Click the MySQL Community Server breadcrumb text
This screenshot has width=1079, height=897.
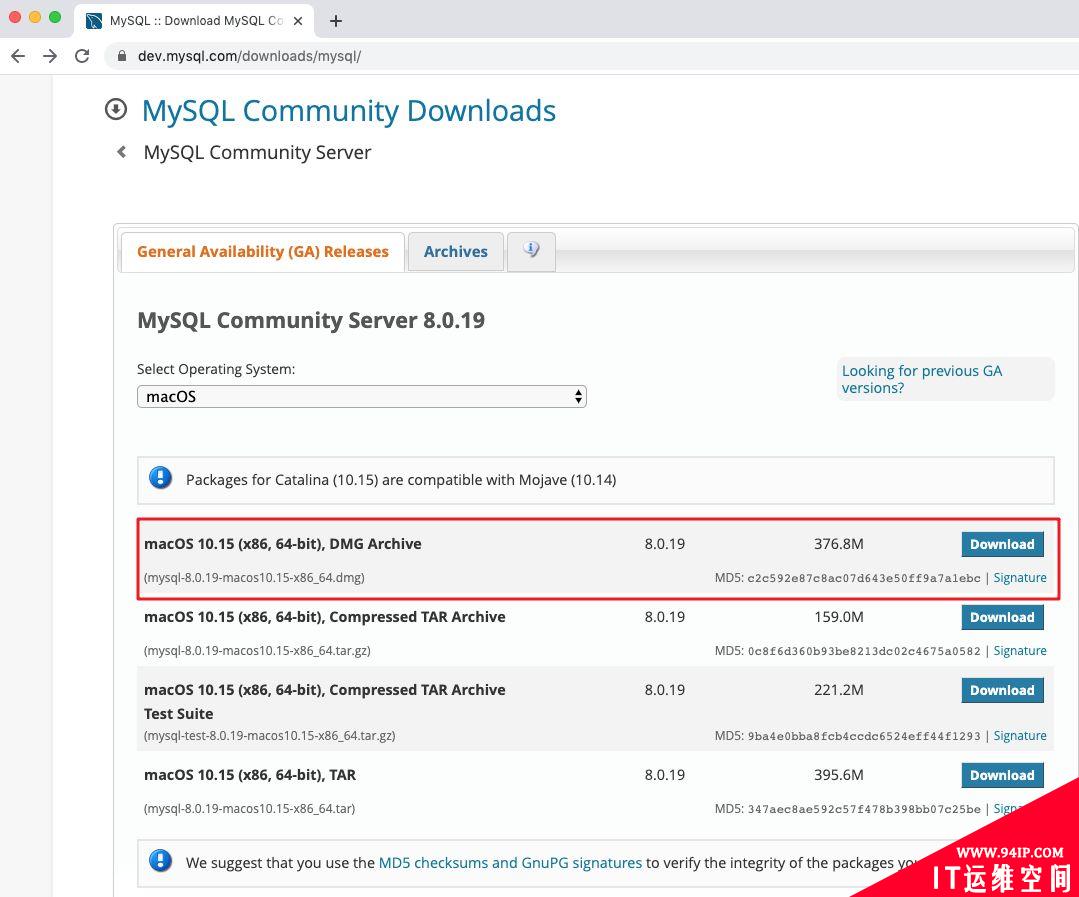[x=257, y=152]
